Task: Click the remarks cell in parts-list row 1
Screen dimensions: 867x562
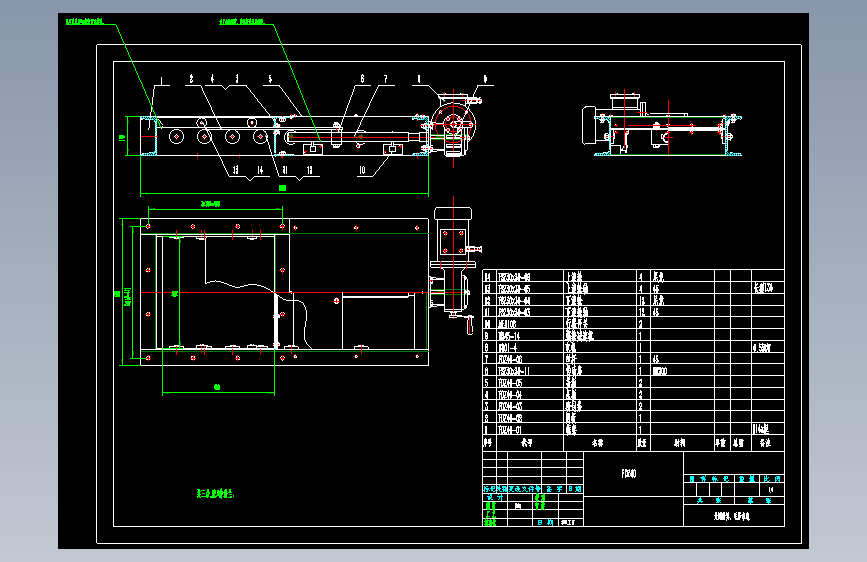Action: 767,429
